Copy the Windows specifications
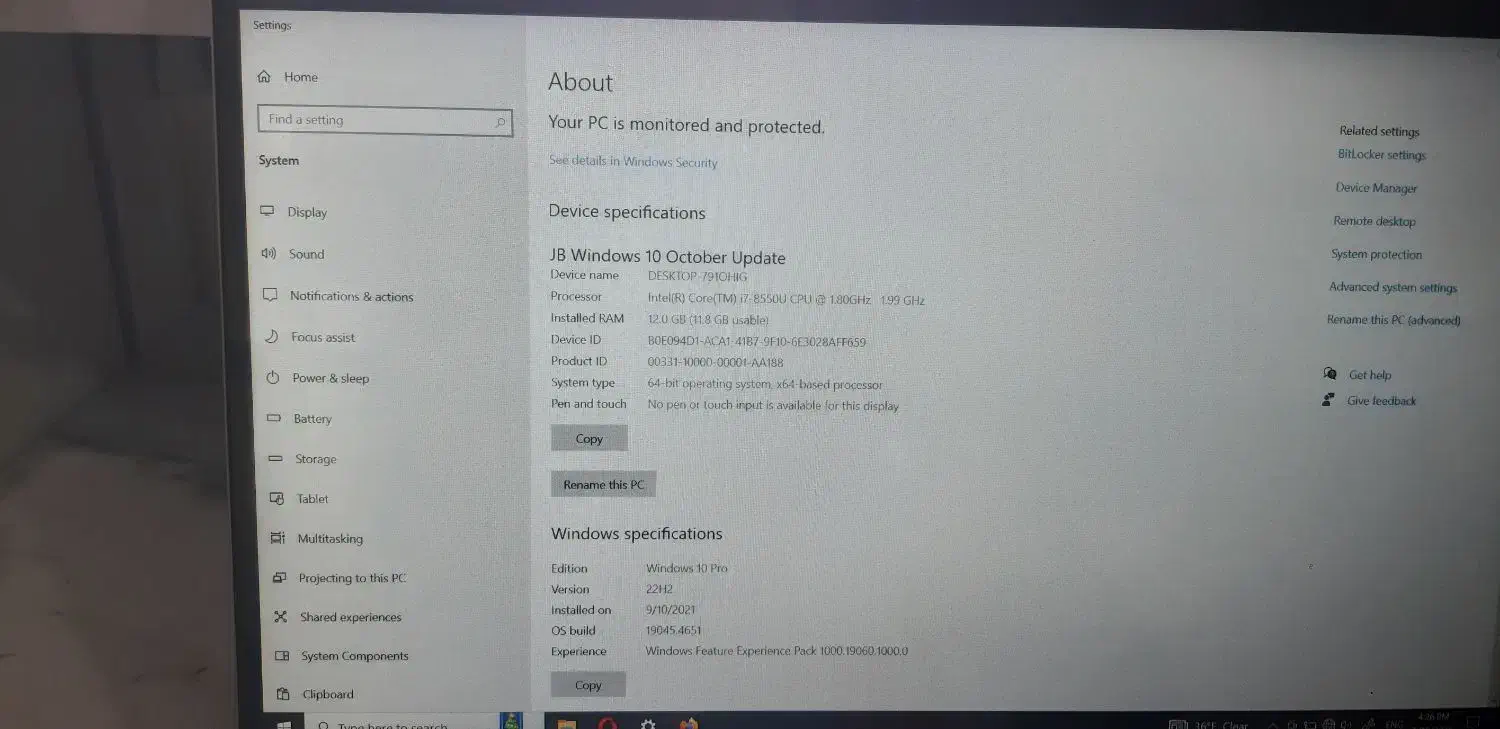Image resolution: width=1500 pixels, height=729 pixels. (x=588, y=685)
